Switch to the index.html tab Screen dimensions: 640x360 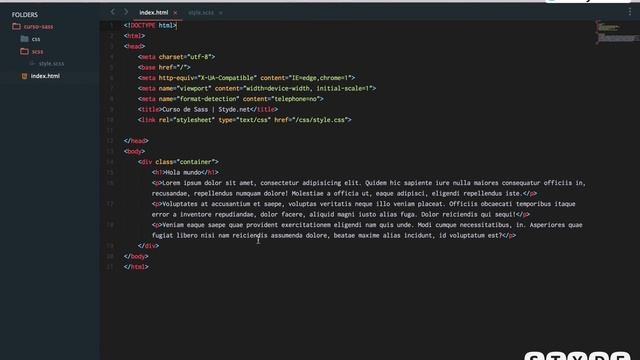point(153,13)
